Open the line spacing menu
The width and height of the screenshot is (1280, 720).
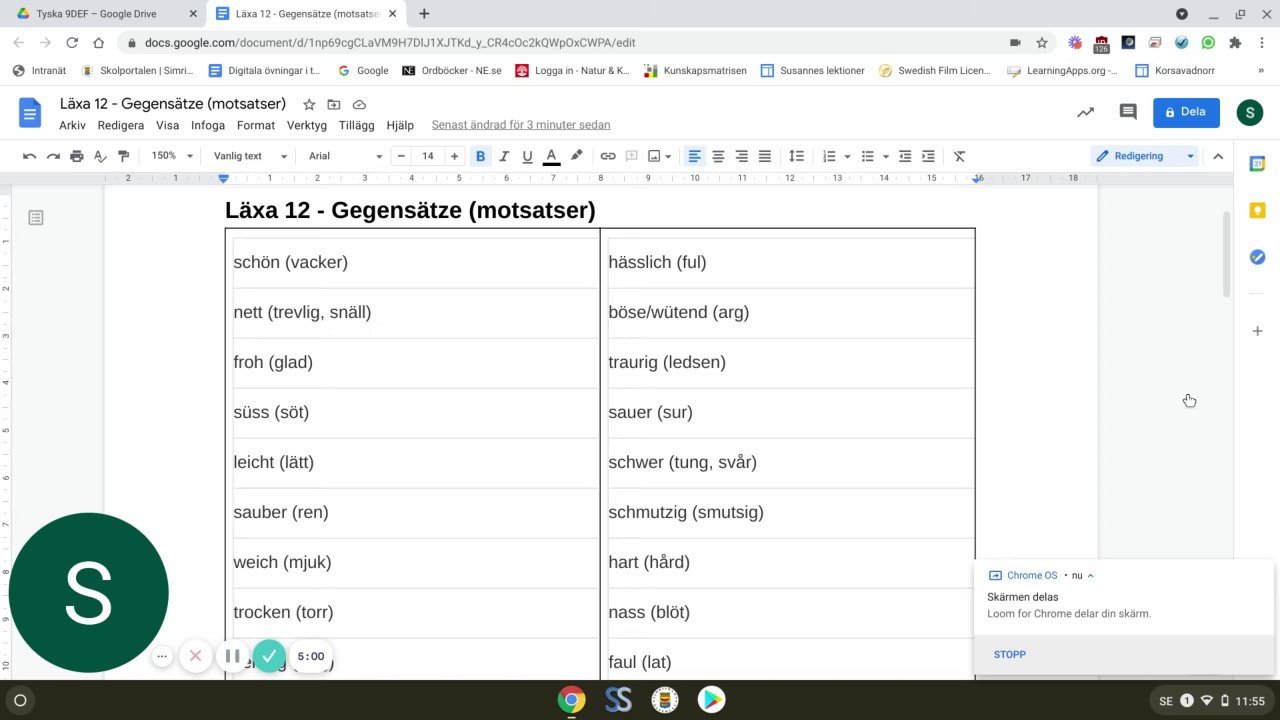coord(796,156)
